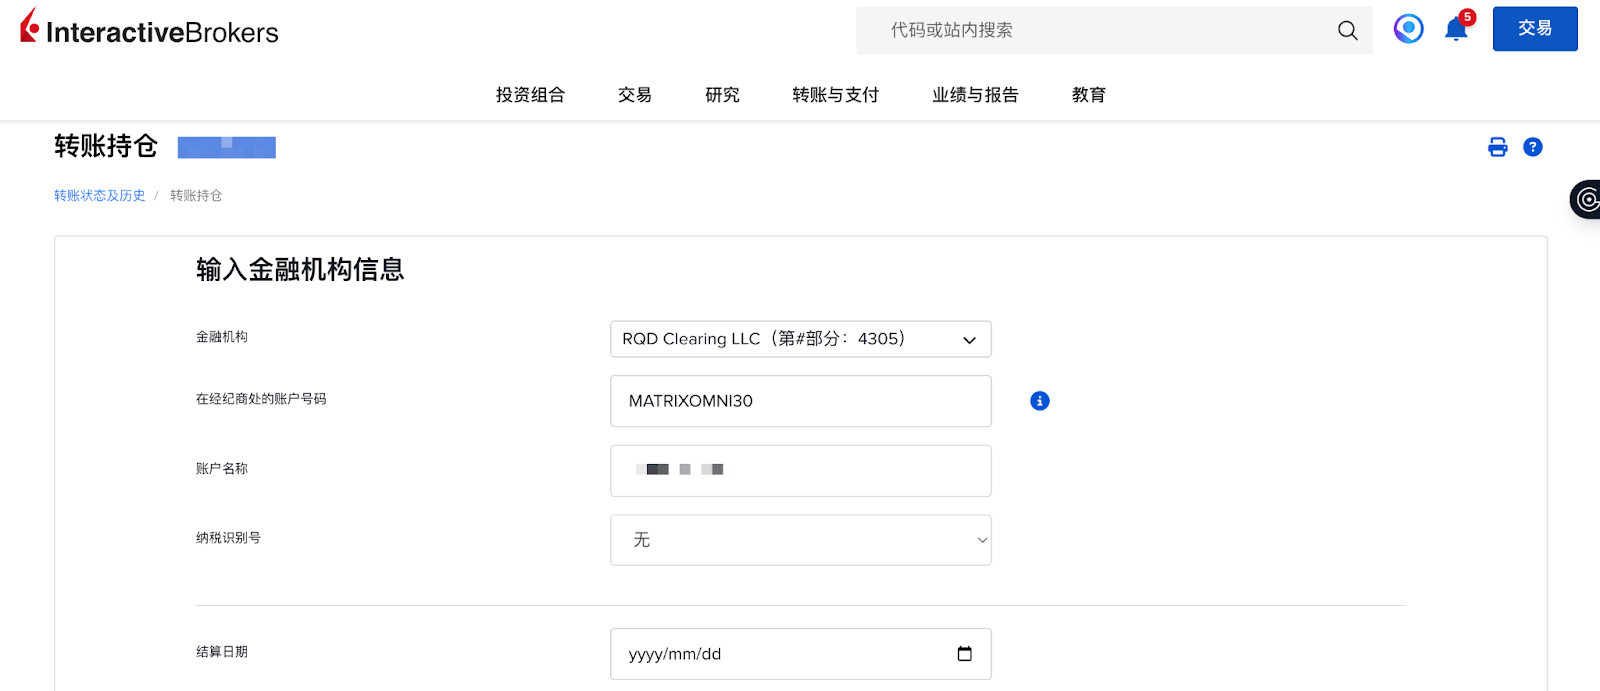
Task: Click the info icon beside account number
Action: (x=1040, y=401)
